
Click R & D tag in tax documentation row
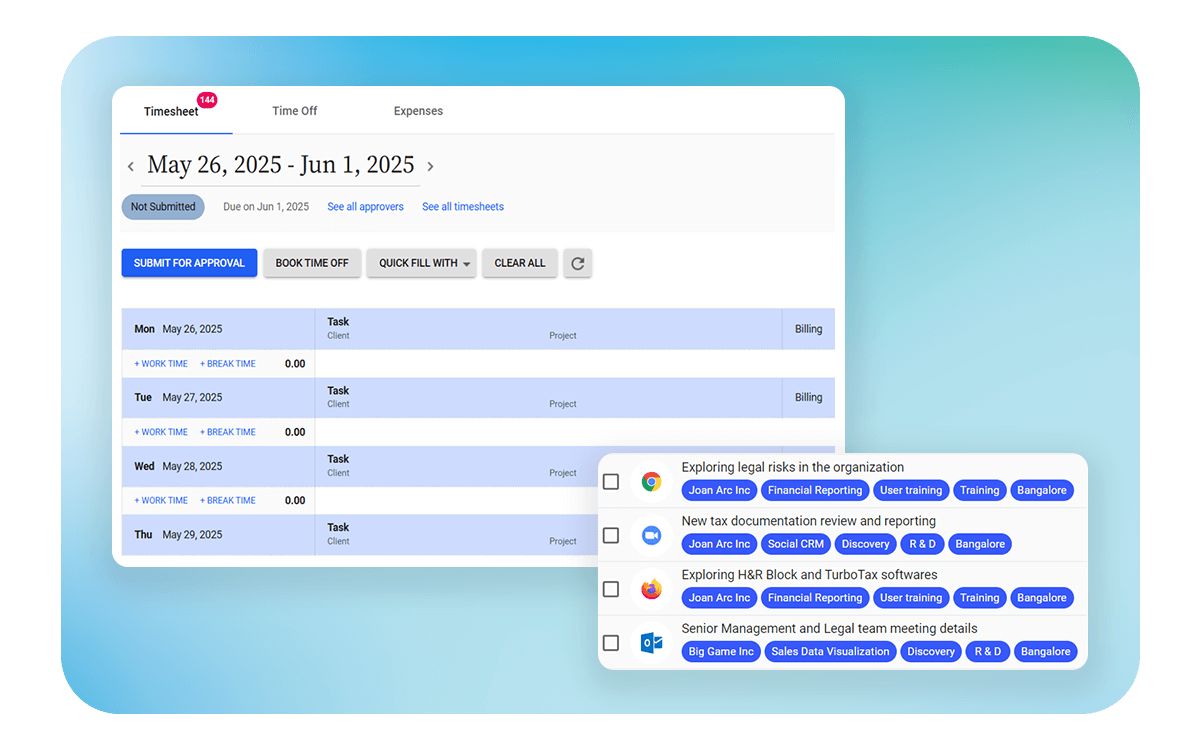pyautogui.click(x=922, y=544)
